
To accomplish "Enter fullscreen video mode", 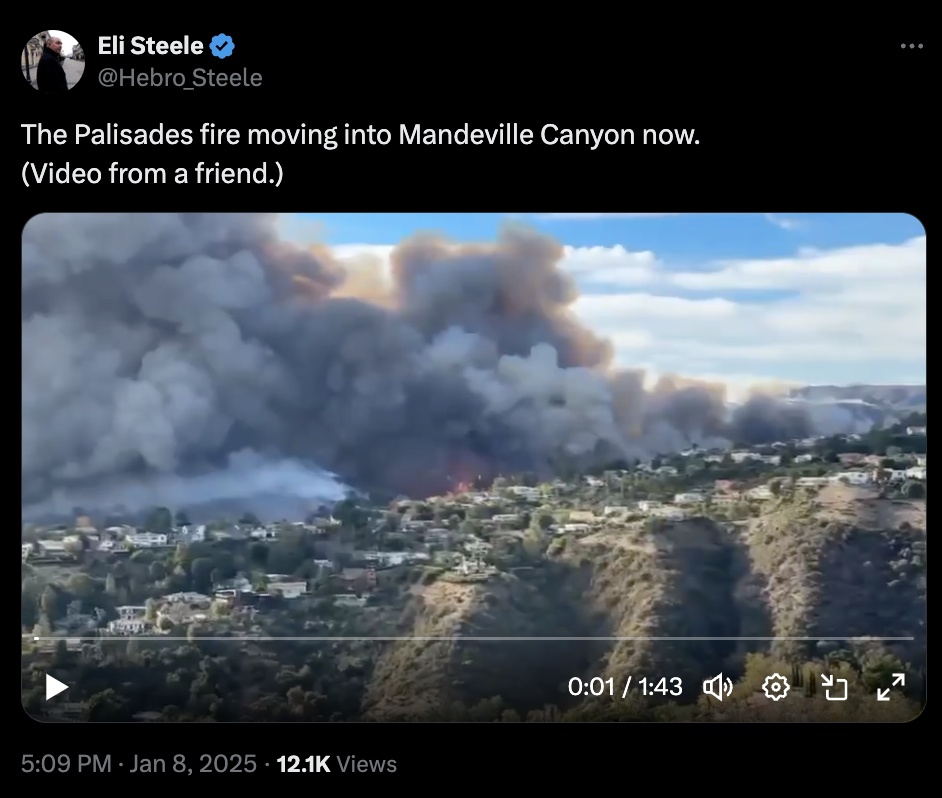I will pyautogui.click(x=891, y=687).
